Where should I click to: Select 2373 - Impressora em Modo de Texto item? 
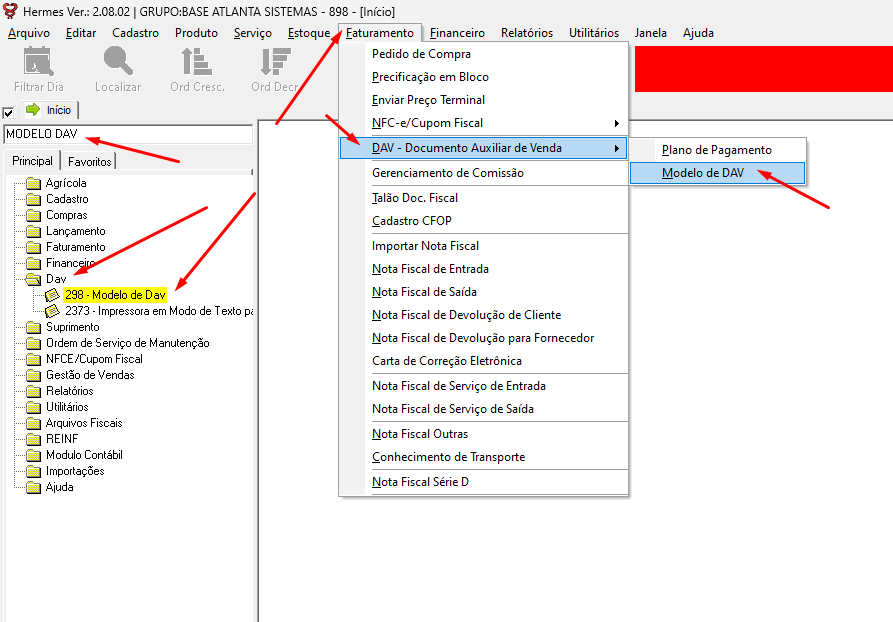(158, 311)
